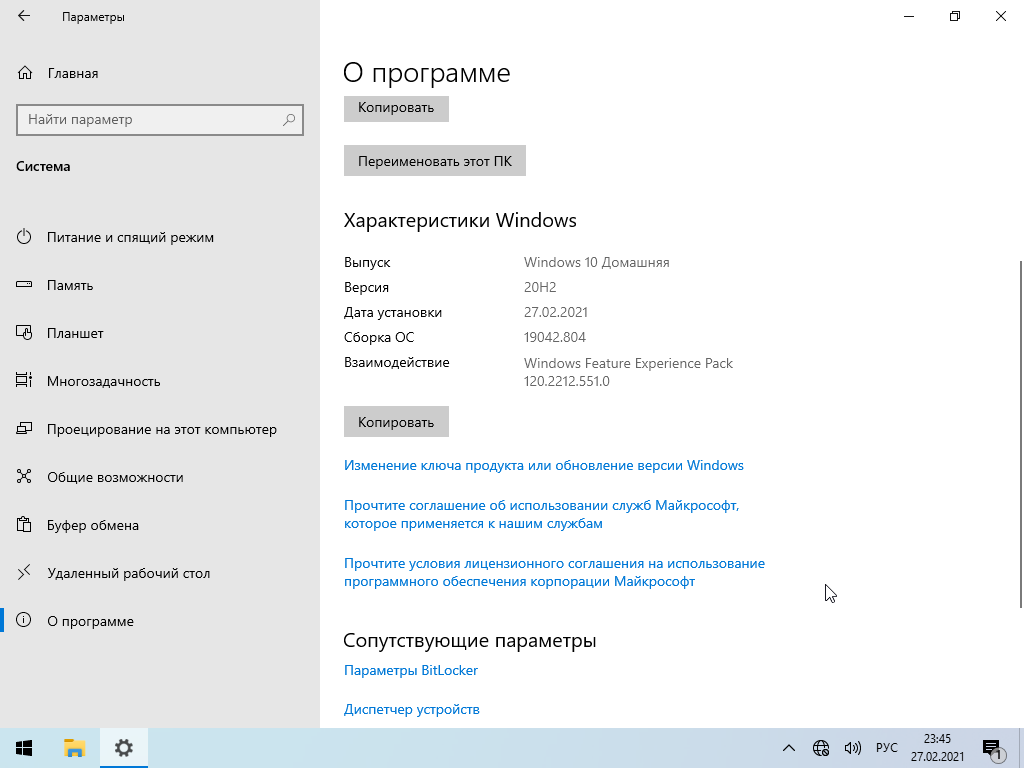The image size is (1024, 768).
Task: Select the О программе info icon
Action: tap(24, 620)
